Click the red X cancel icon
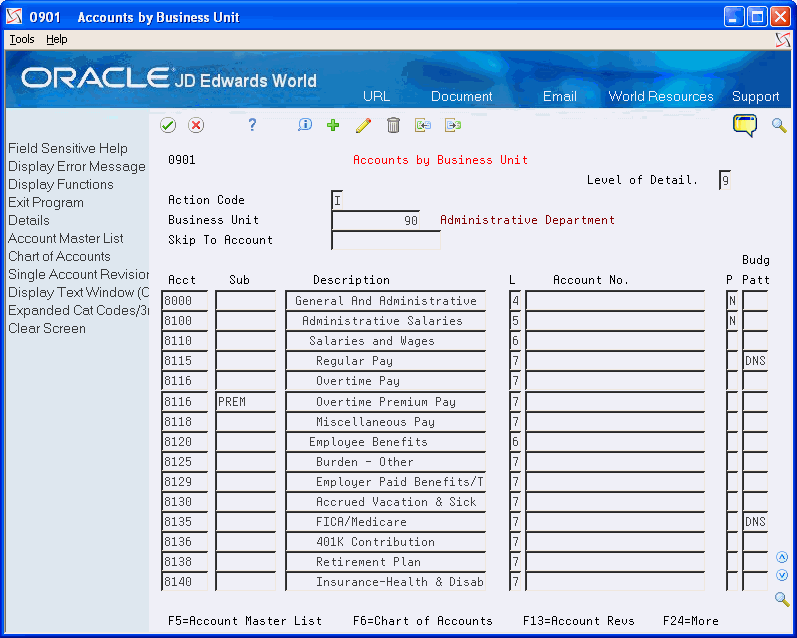This screenshot has width=797, height=638. (196, 125)
